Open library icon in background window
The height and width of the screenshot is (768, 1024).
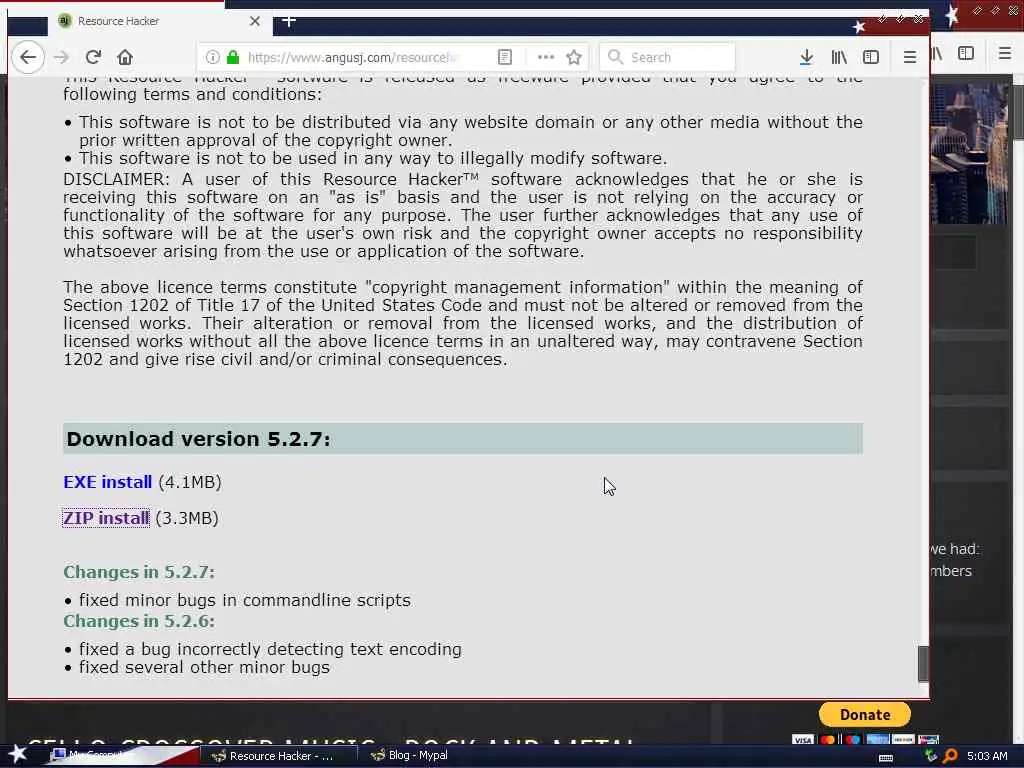click(937, 54)
